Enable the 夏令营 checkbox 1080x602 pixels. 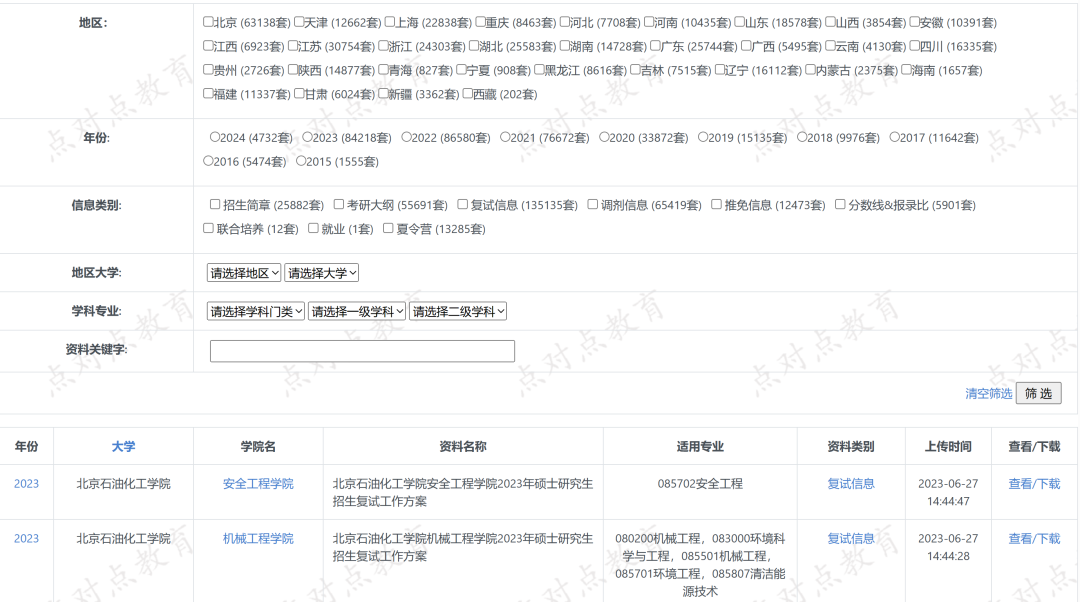388,228
